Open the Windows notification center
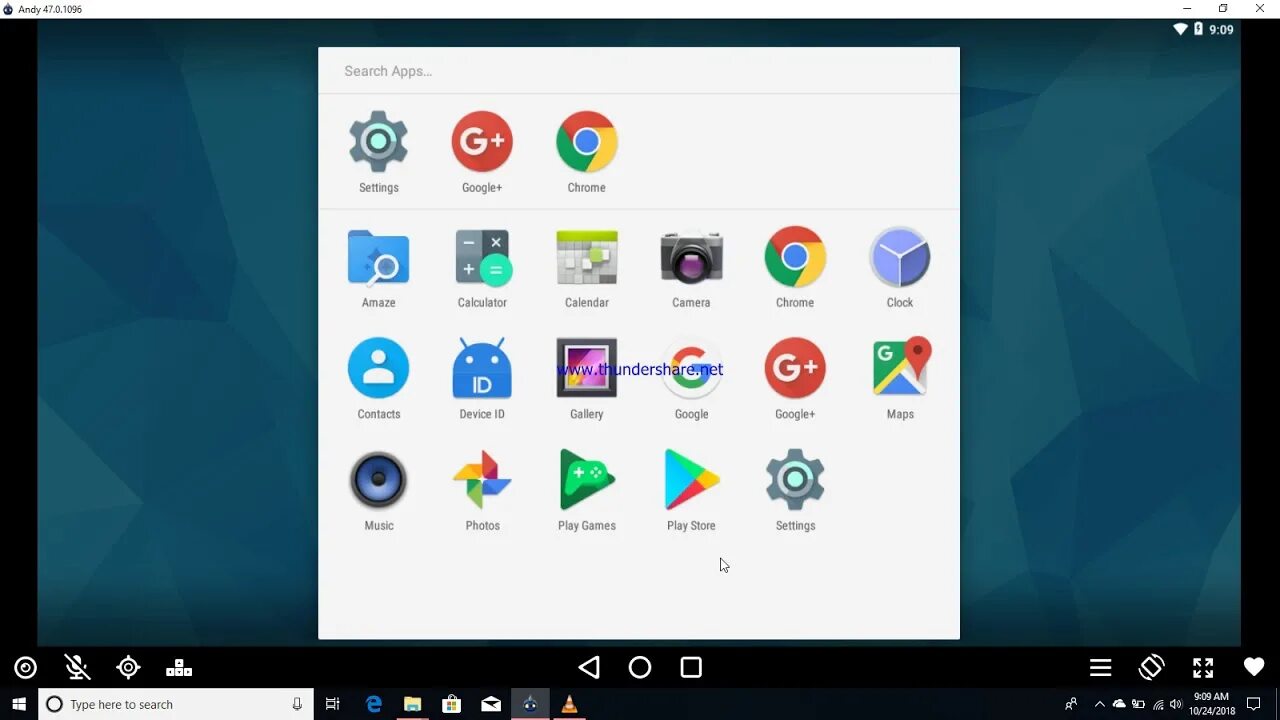This screenshot has width=1280, height=720. (1254, 704)
